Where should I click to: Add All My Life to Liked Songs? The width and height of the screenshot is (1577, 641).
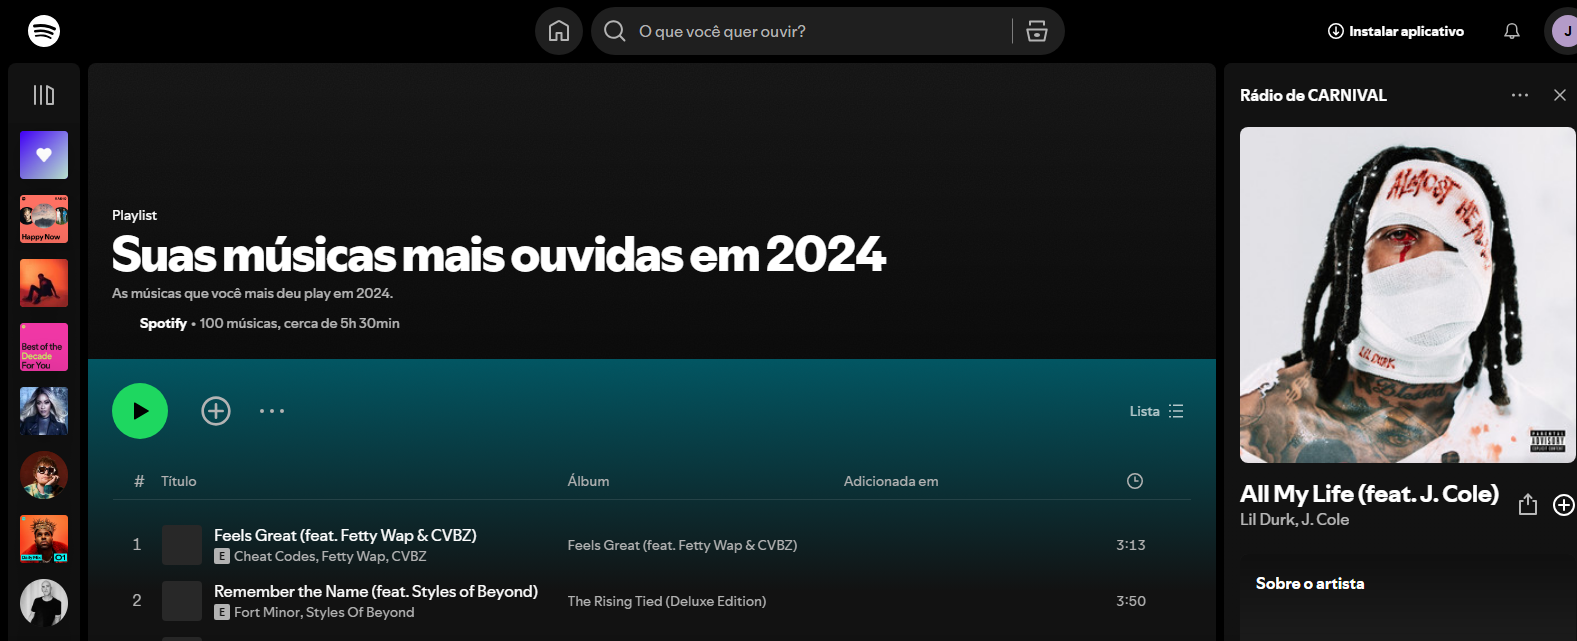[x=1563, y=505]
